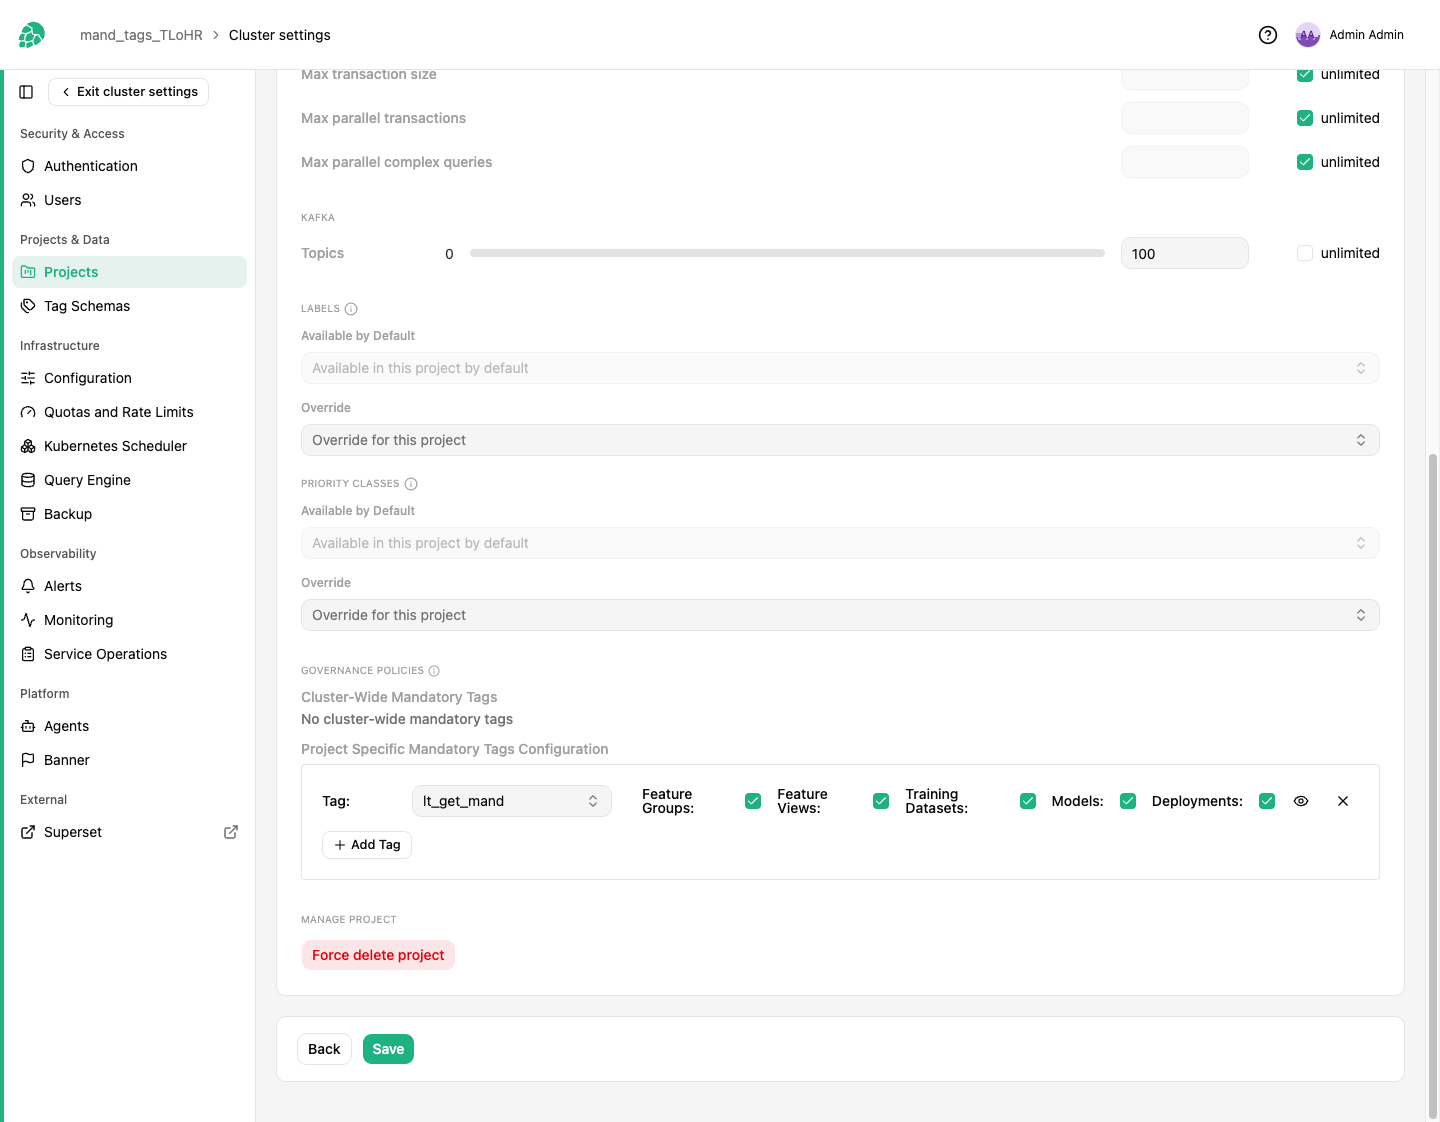Open Quotas and Rate Limits
The width and height of the screenshot is (1440, 1122).
pyautogui.click(x=129, y=412)
